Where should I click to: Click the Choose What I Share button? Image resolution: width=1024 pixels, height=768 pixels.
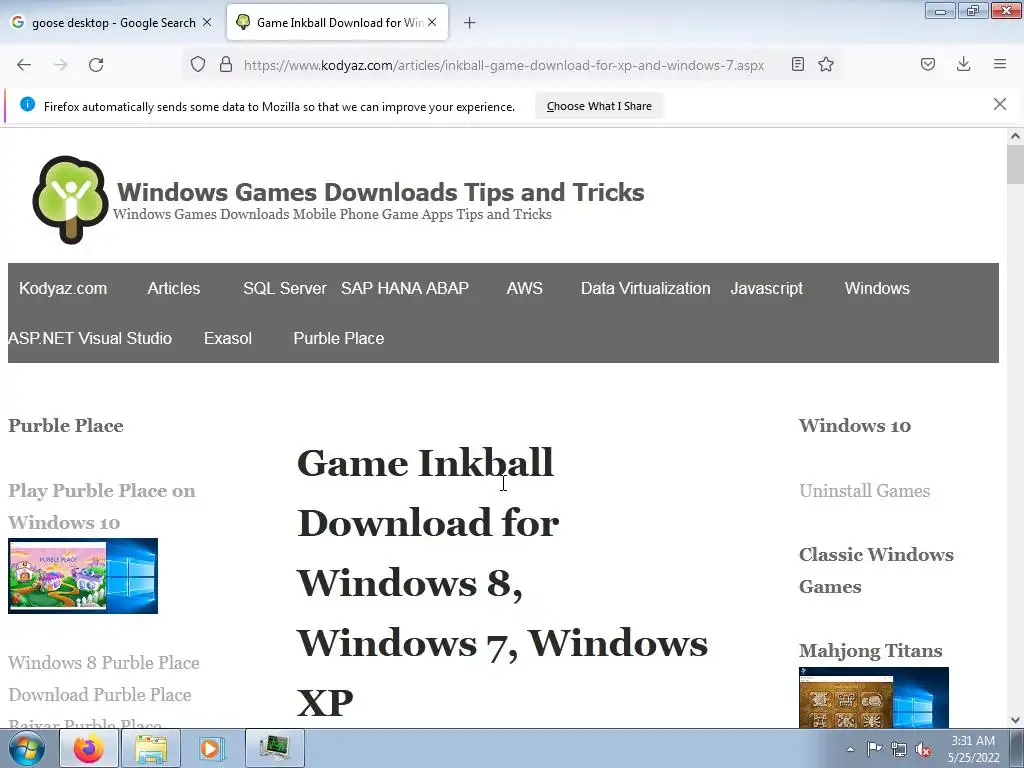pos(599,106)
